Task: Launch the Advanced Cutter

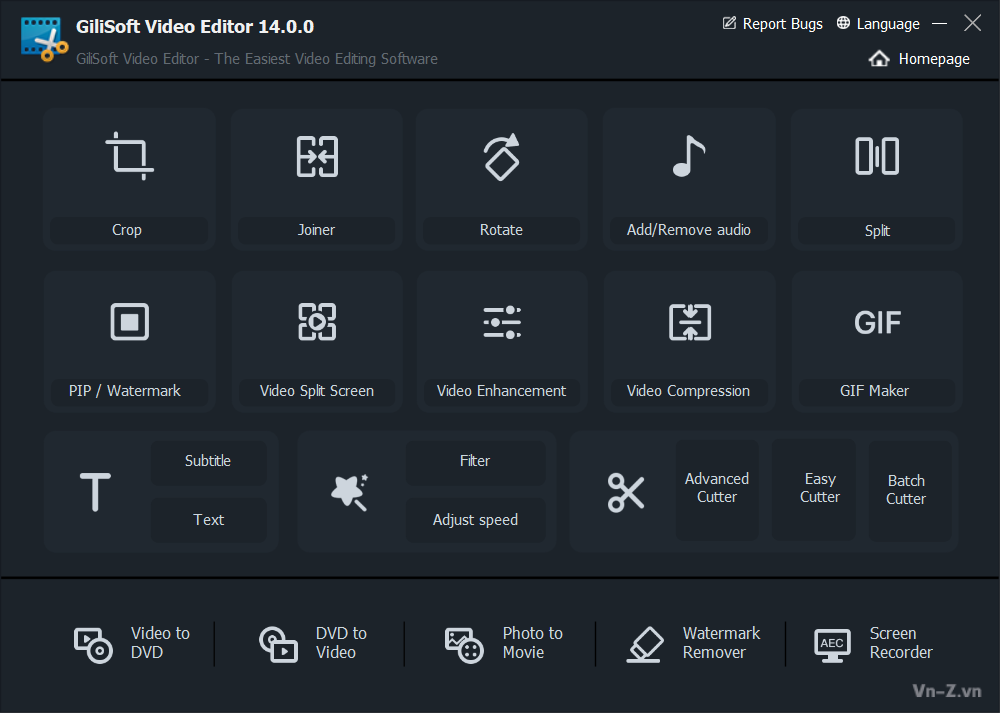Action: [717, 489]
